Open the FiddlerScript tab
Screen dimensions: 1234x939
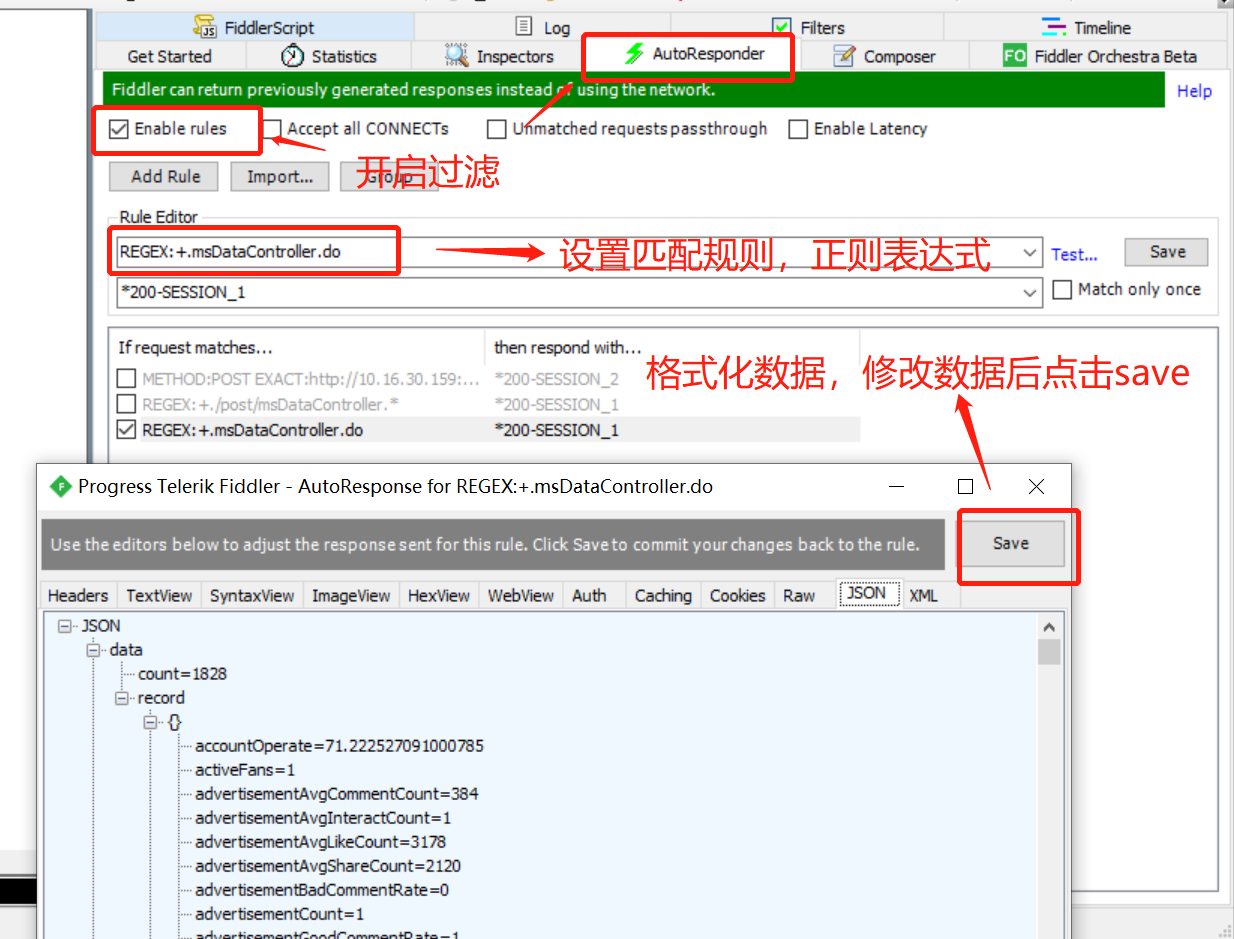pos(254,27)
